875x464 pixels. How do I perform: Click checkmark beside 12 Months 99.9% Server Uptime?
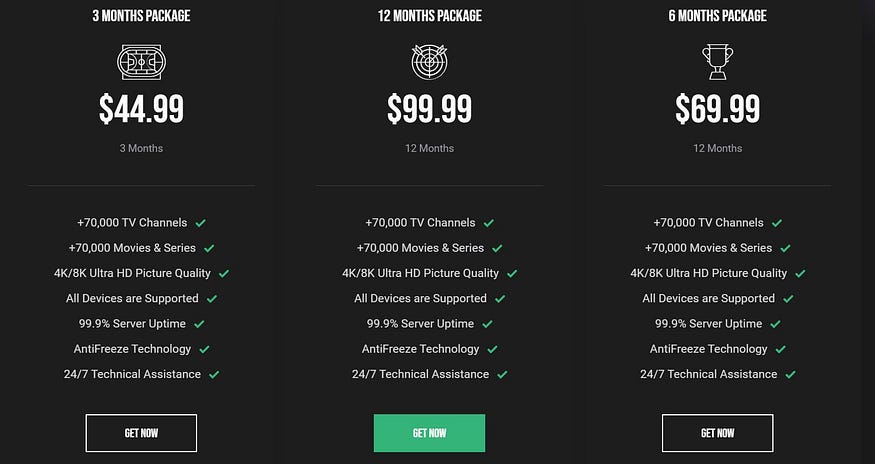click(x=487, y=324)
